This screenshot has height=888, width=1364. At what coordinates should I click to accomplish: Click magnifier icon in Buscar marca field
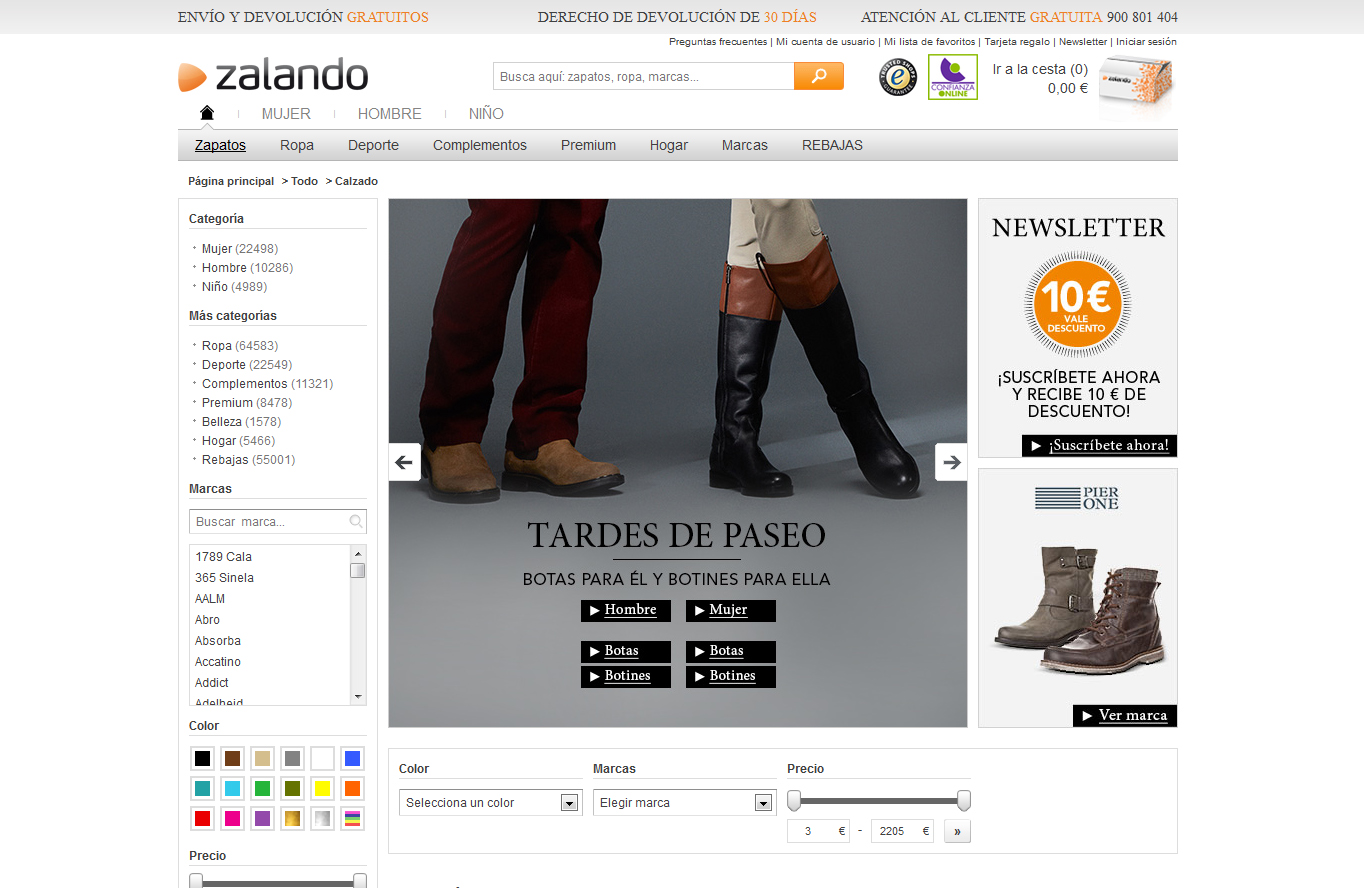pyautogui.click(x=356, y=522)
